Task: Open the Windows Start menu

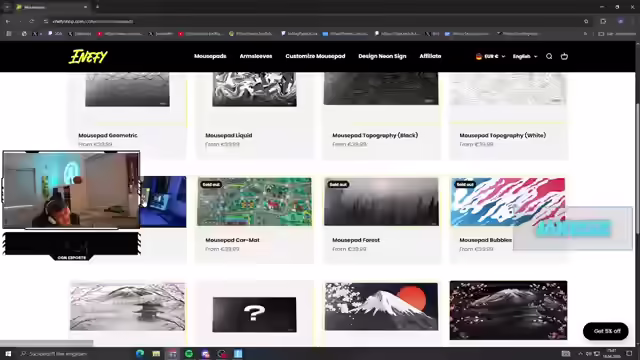Action: click(8, 354)
